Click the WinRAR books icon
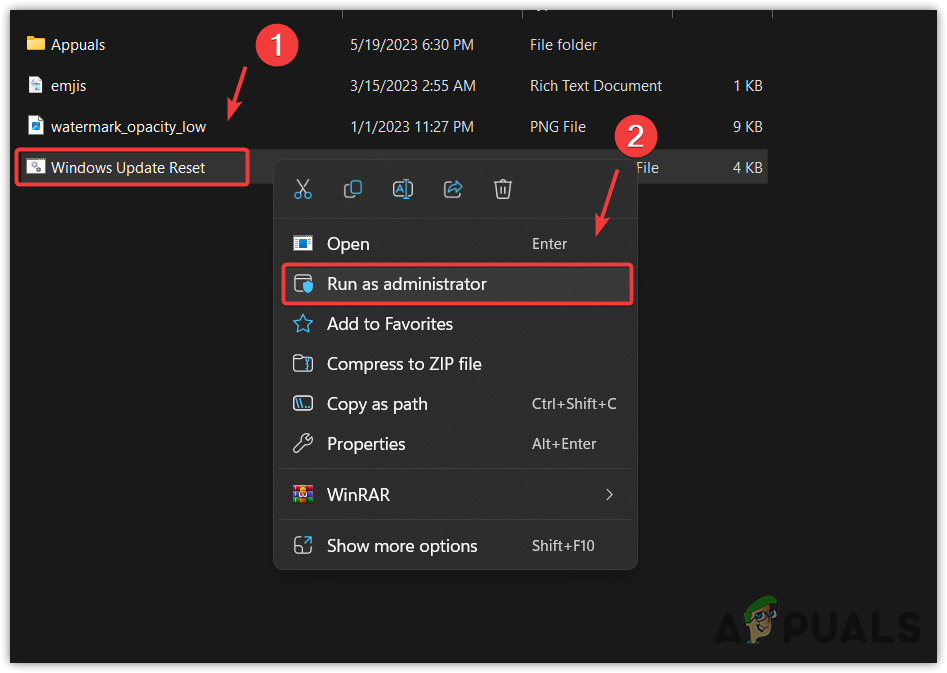The height and width of the screenshot is (673, 947). [303, 494]
